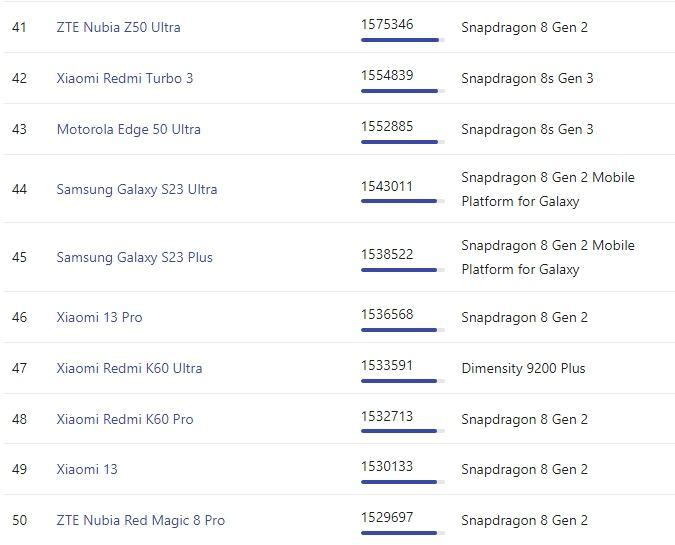Open the Samsung Galaxy S23 Plus link
The image size is (675, 545).
point(134,257)
